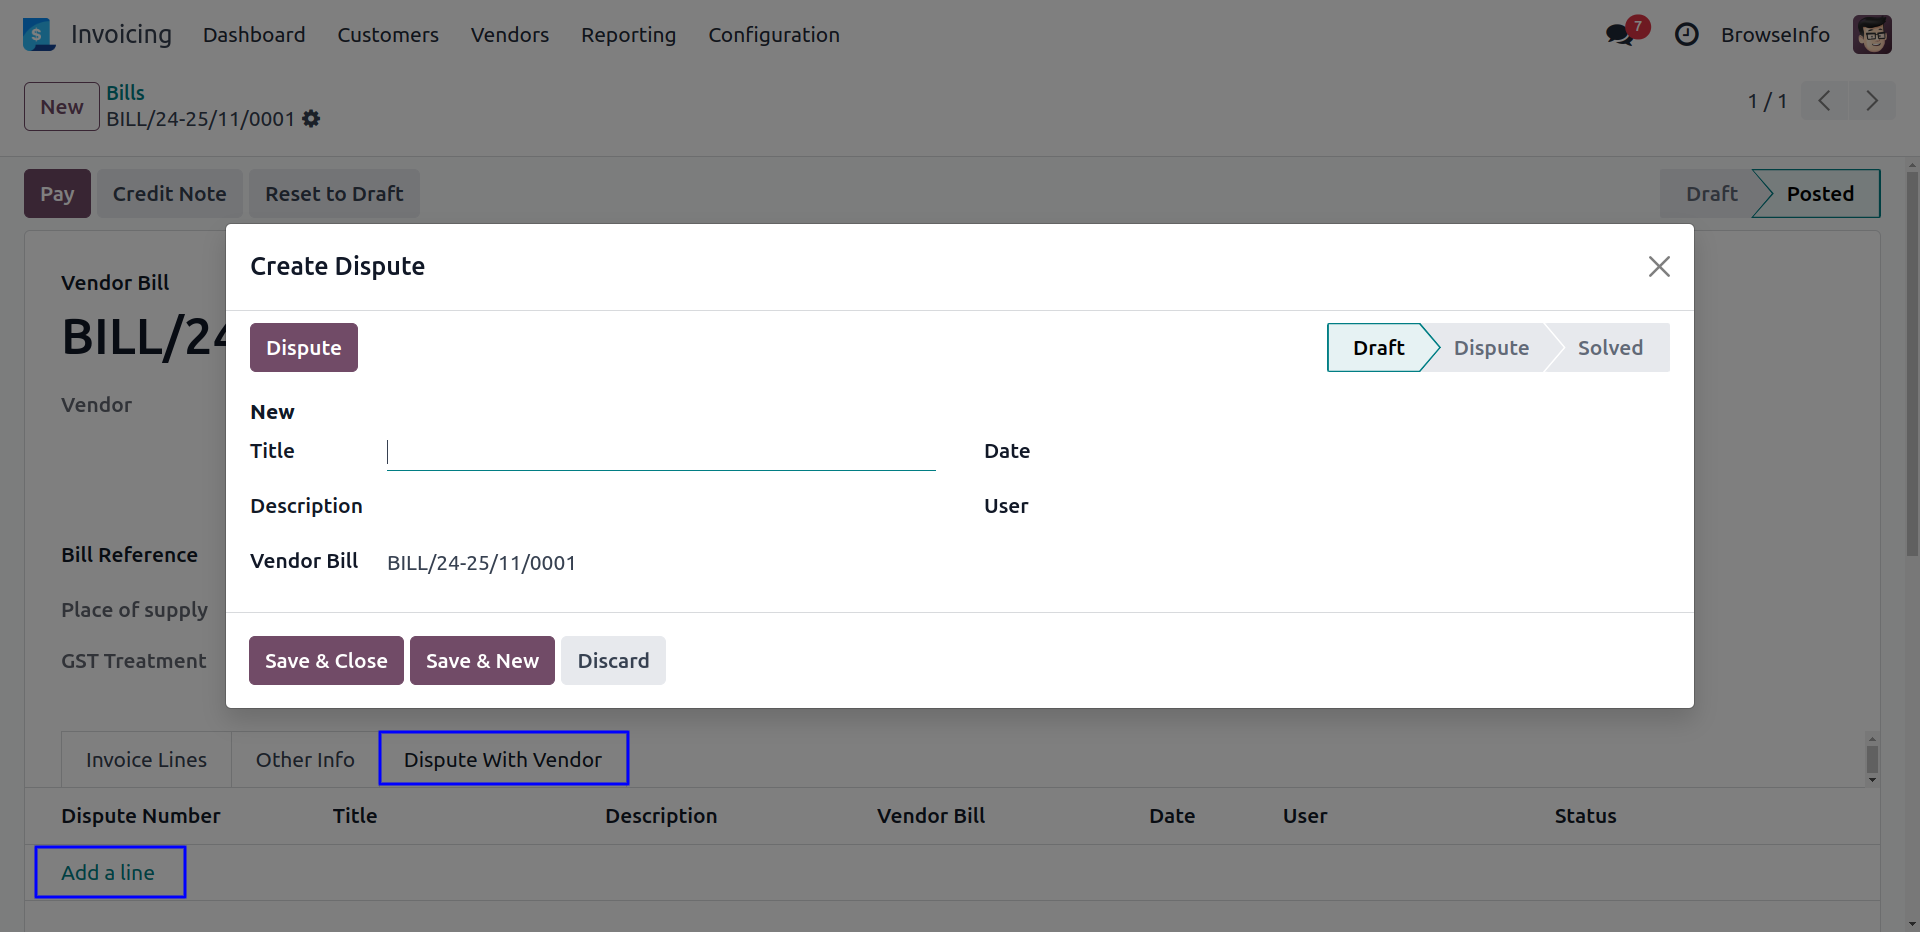This screenshot has height=932, width=1920.
Task: Click the Save & New button
Action: [x=482, y=661]
